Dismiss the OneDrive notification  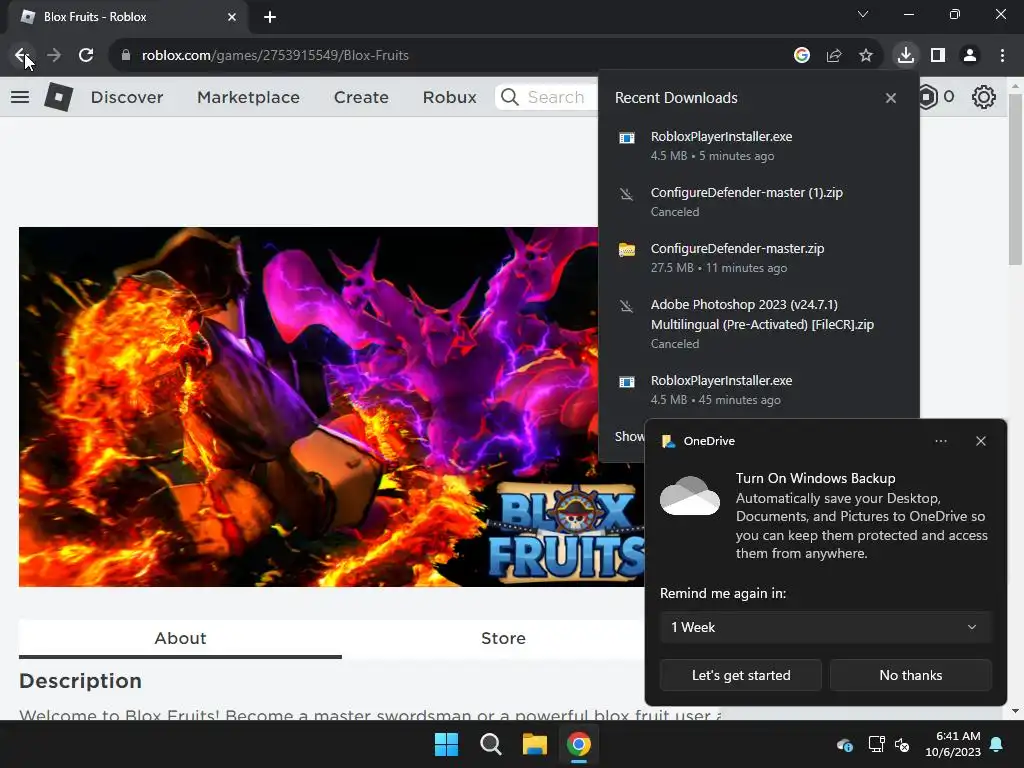[x=981, y=441]
